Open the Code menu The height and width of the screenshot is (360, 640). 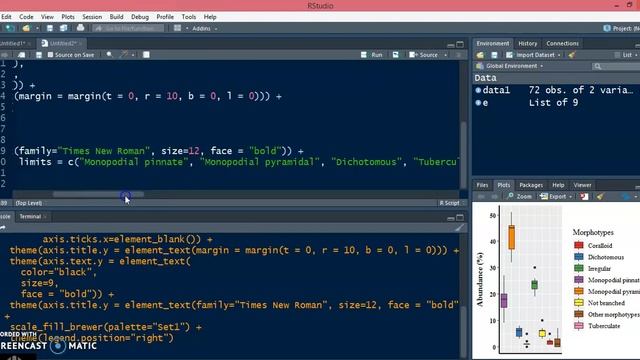point(26,17)
